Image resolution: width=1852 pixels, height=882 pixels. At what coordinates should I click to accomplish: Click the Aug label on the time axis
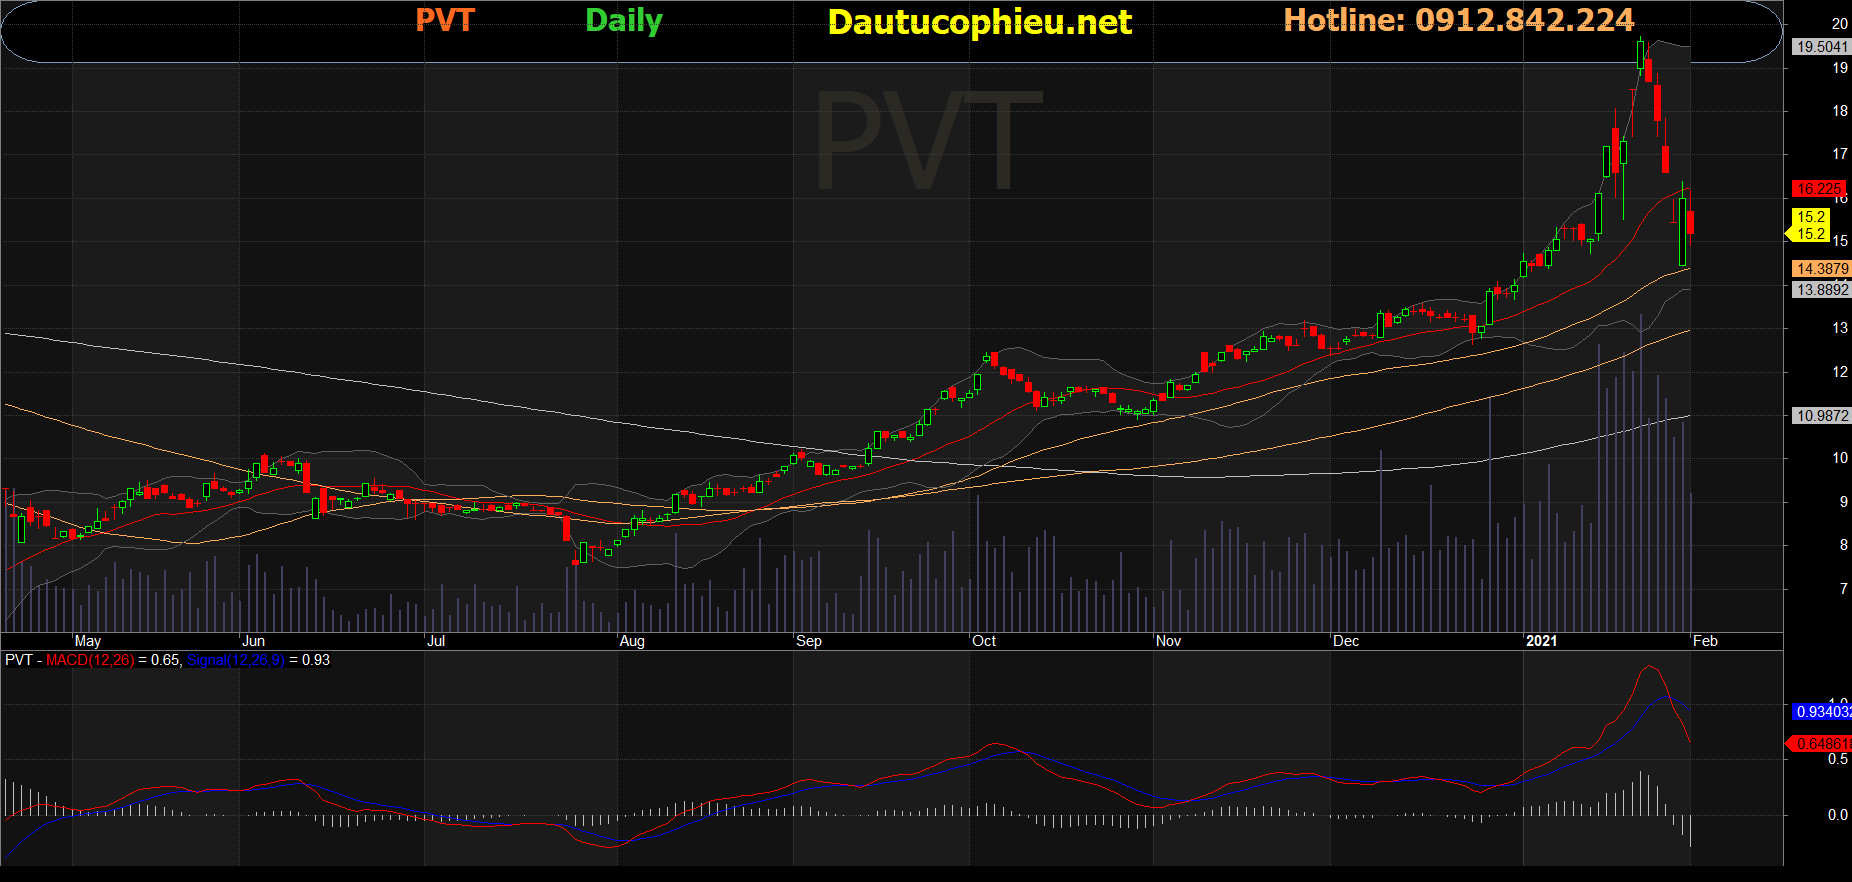pos(632,641)
